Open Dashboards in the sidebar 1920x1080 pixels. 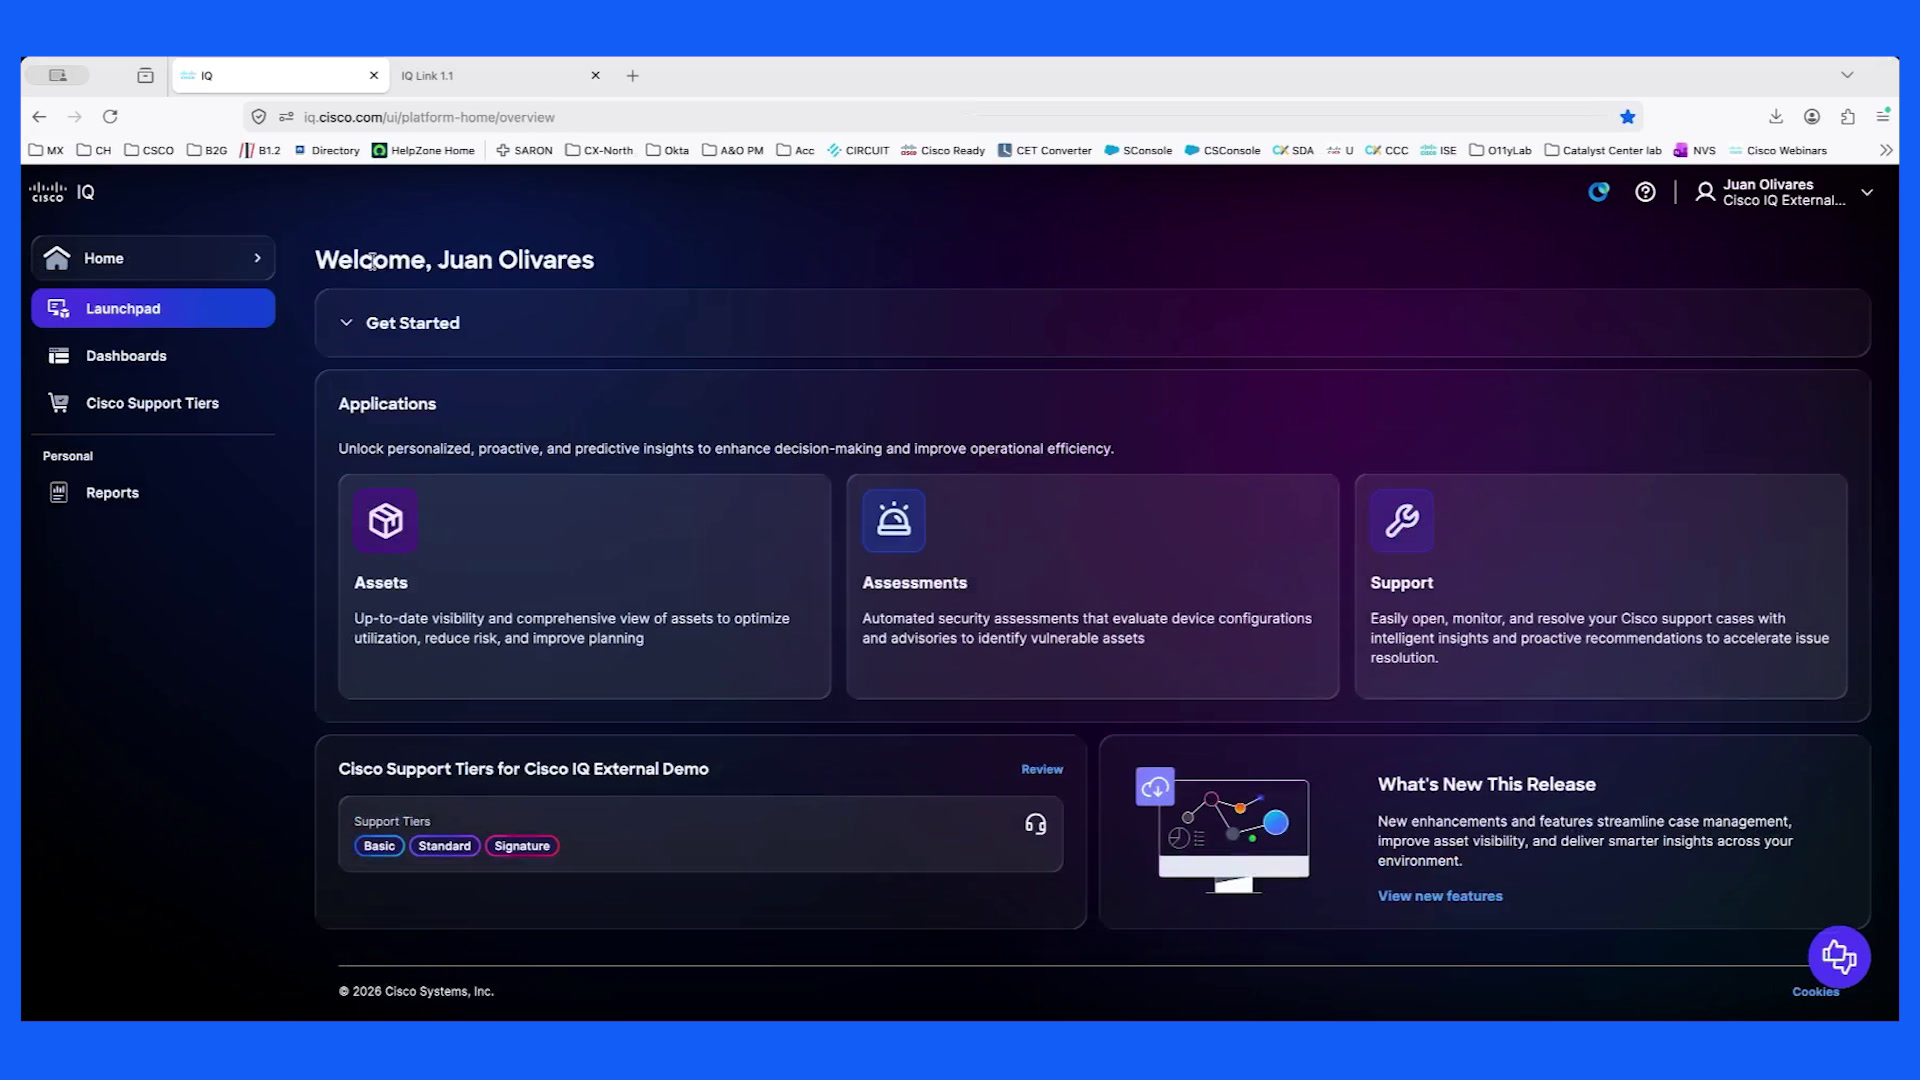coord(153,356)
